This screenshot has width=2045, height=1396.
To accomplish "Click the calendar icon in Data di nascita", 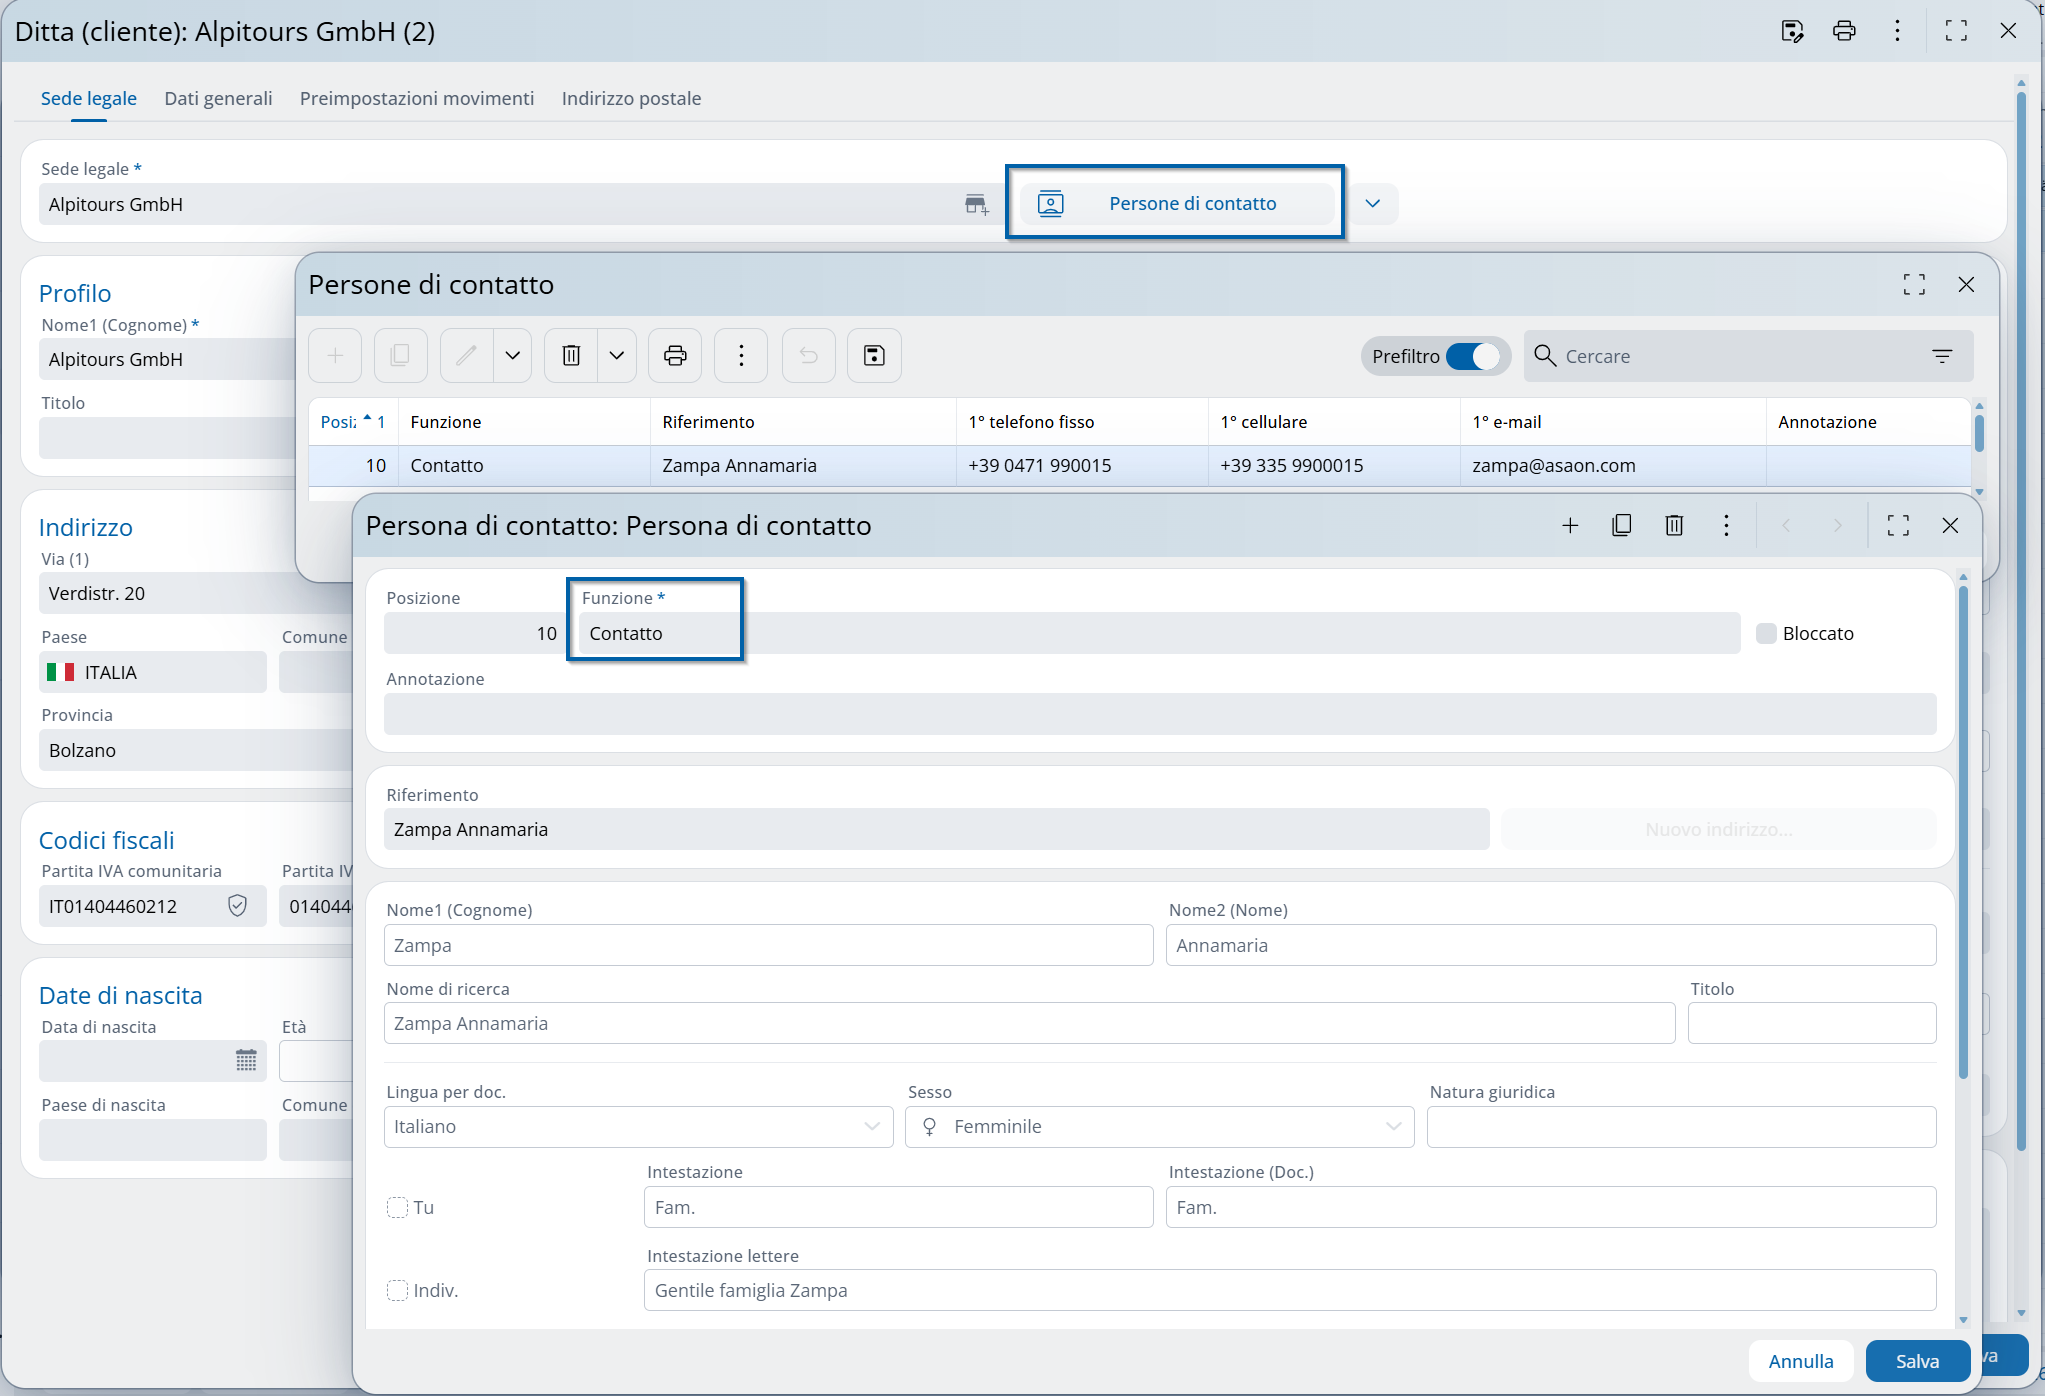I will click(x=246, y=1060).
